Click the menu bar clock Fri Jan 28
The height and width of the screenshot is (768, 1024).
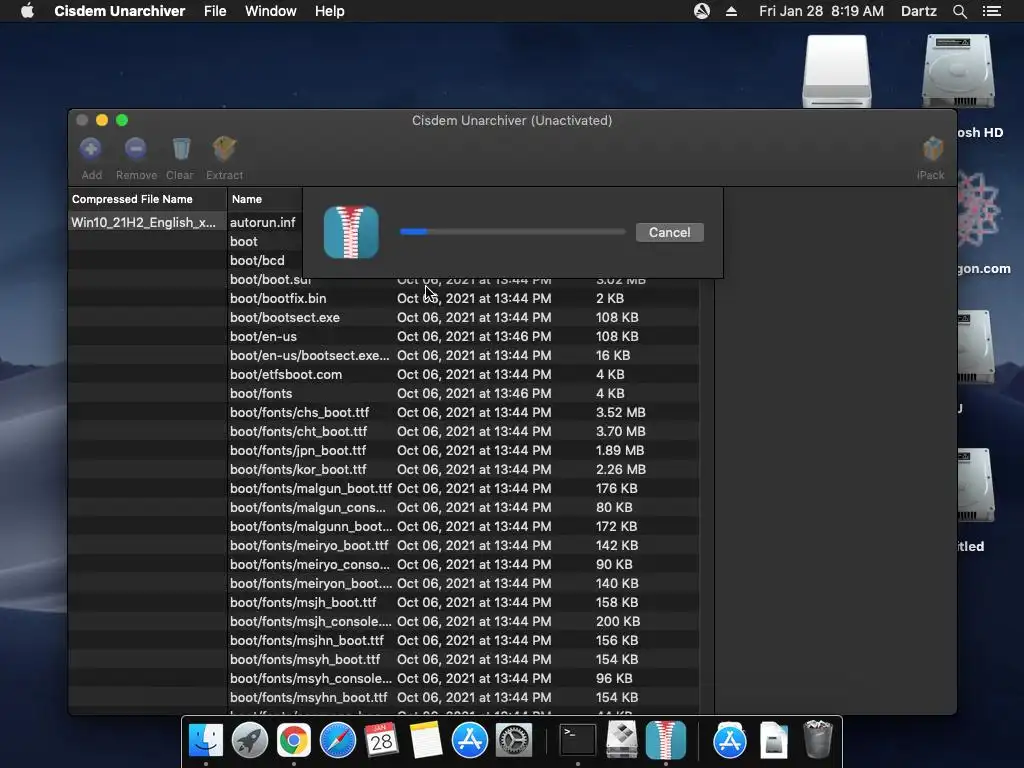[821, 11]
